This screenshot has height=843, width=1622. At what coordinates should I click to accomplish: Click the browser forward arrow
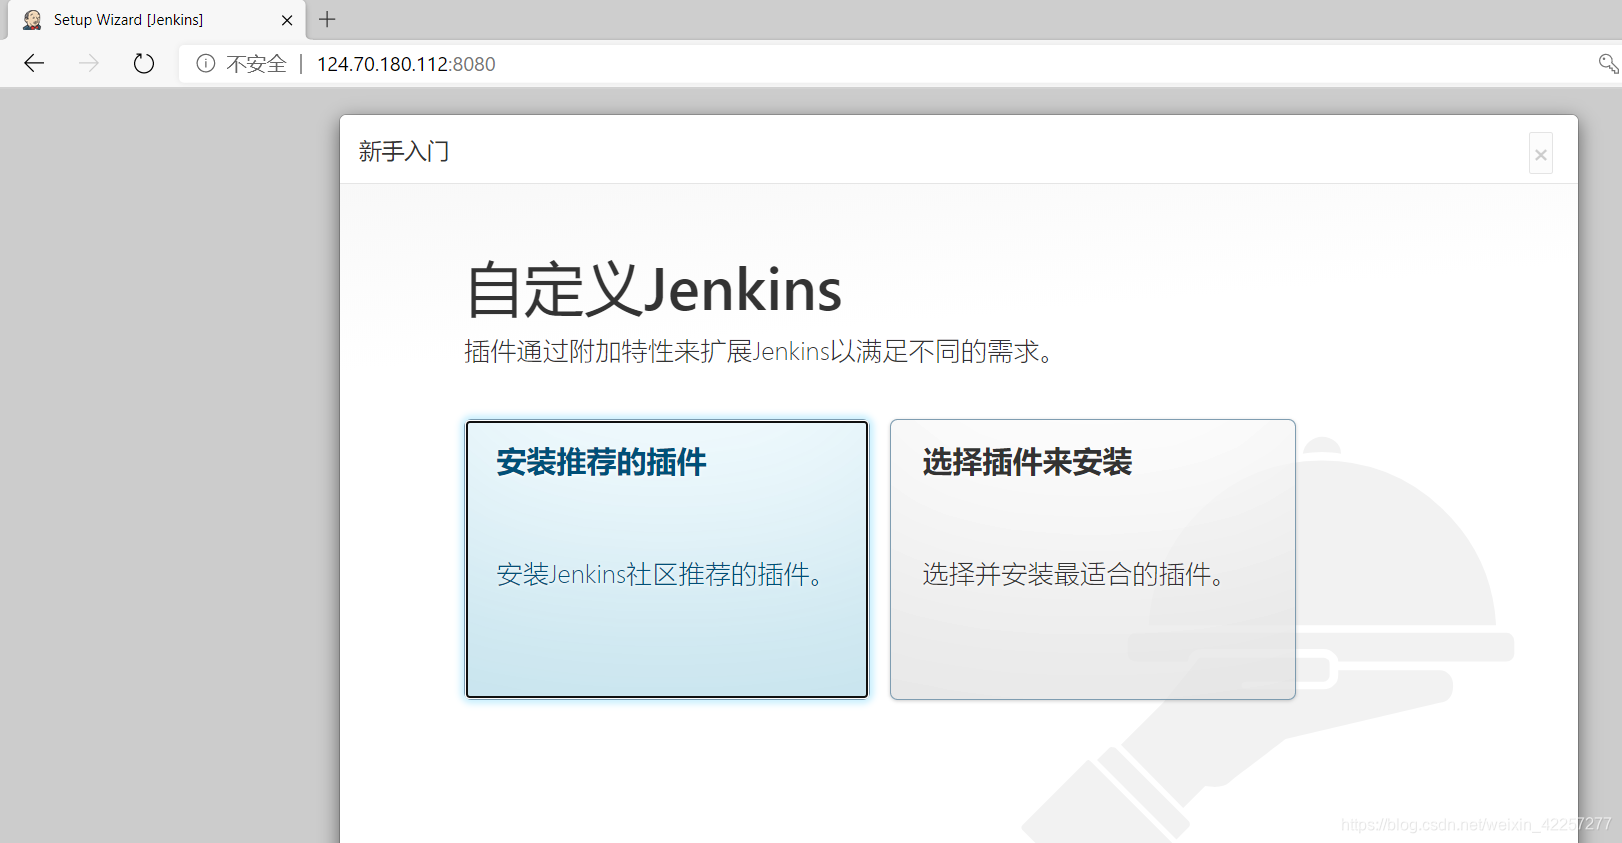(89, 64)
